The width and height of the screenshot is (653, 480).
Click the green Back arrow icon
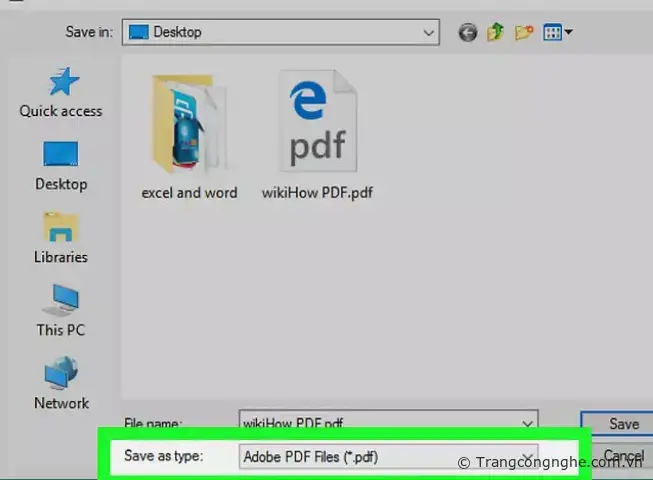[x=468, y=33]
